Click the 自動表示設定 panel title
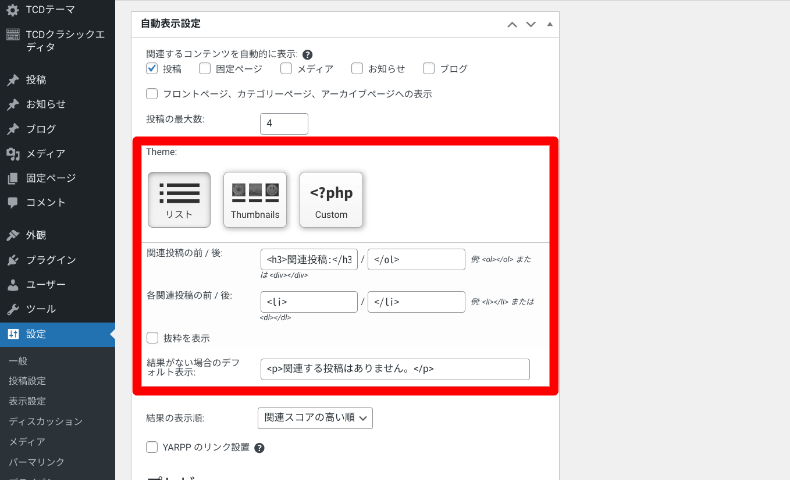The width and height of the screenshot is (790, 480). click(x=170, y=24)
